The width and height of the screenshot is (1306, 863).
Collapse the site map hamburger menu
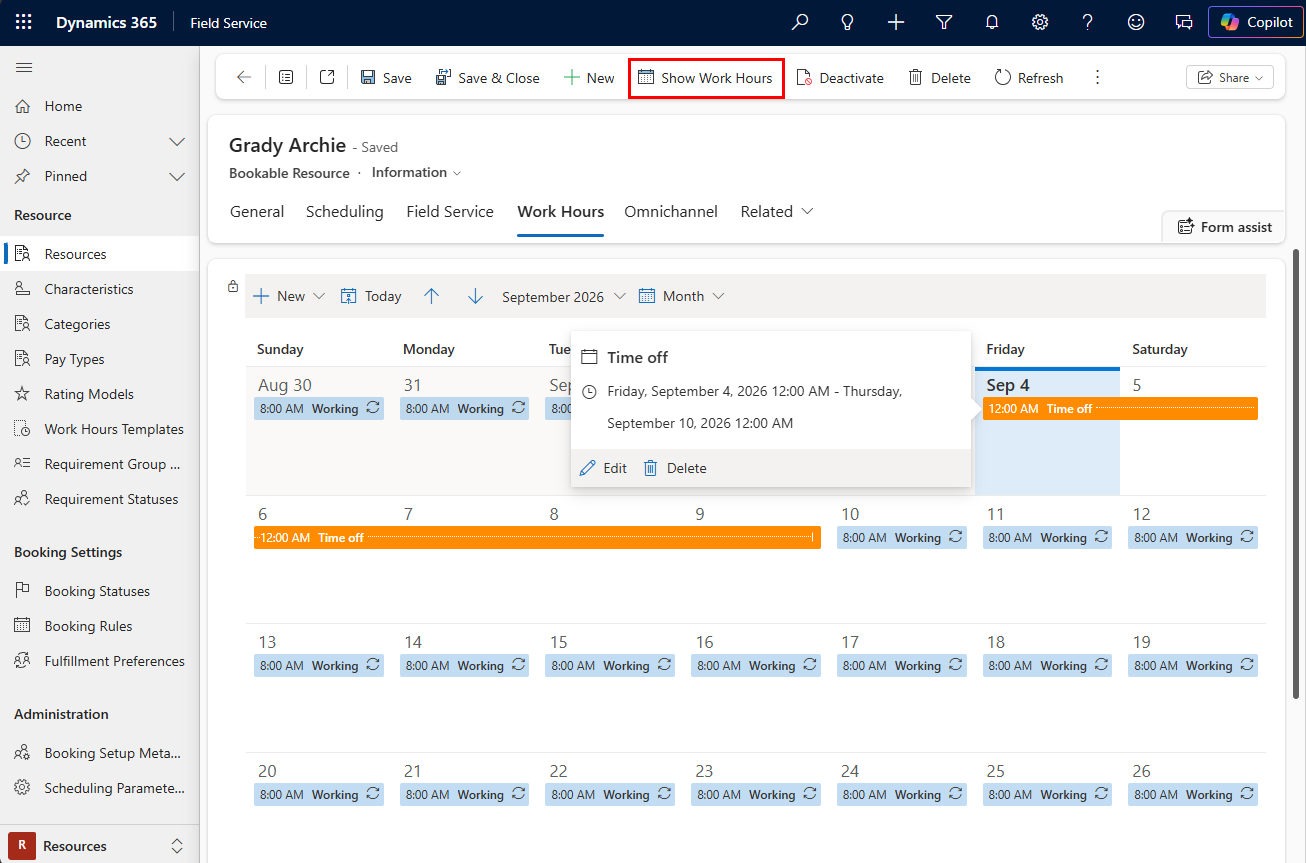[x=24, y=68]
